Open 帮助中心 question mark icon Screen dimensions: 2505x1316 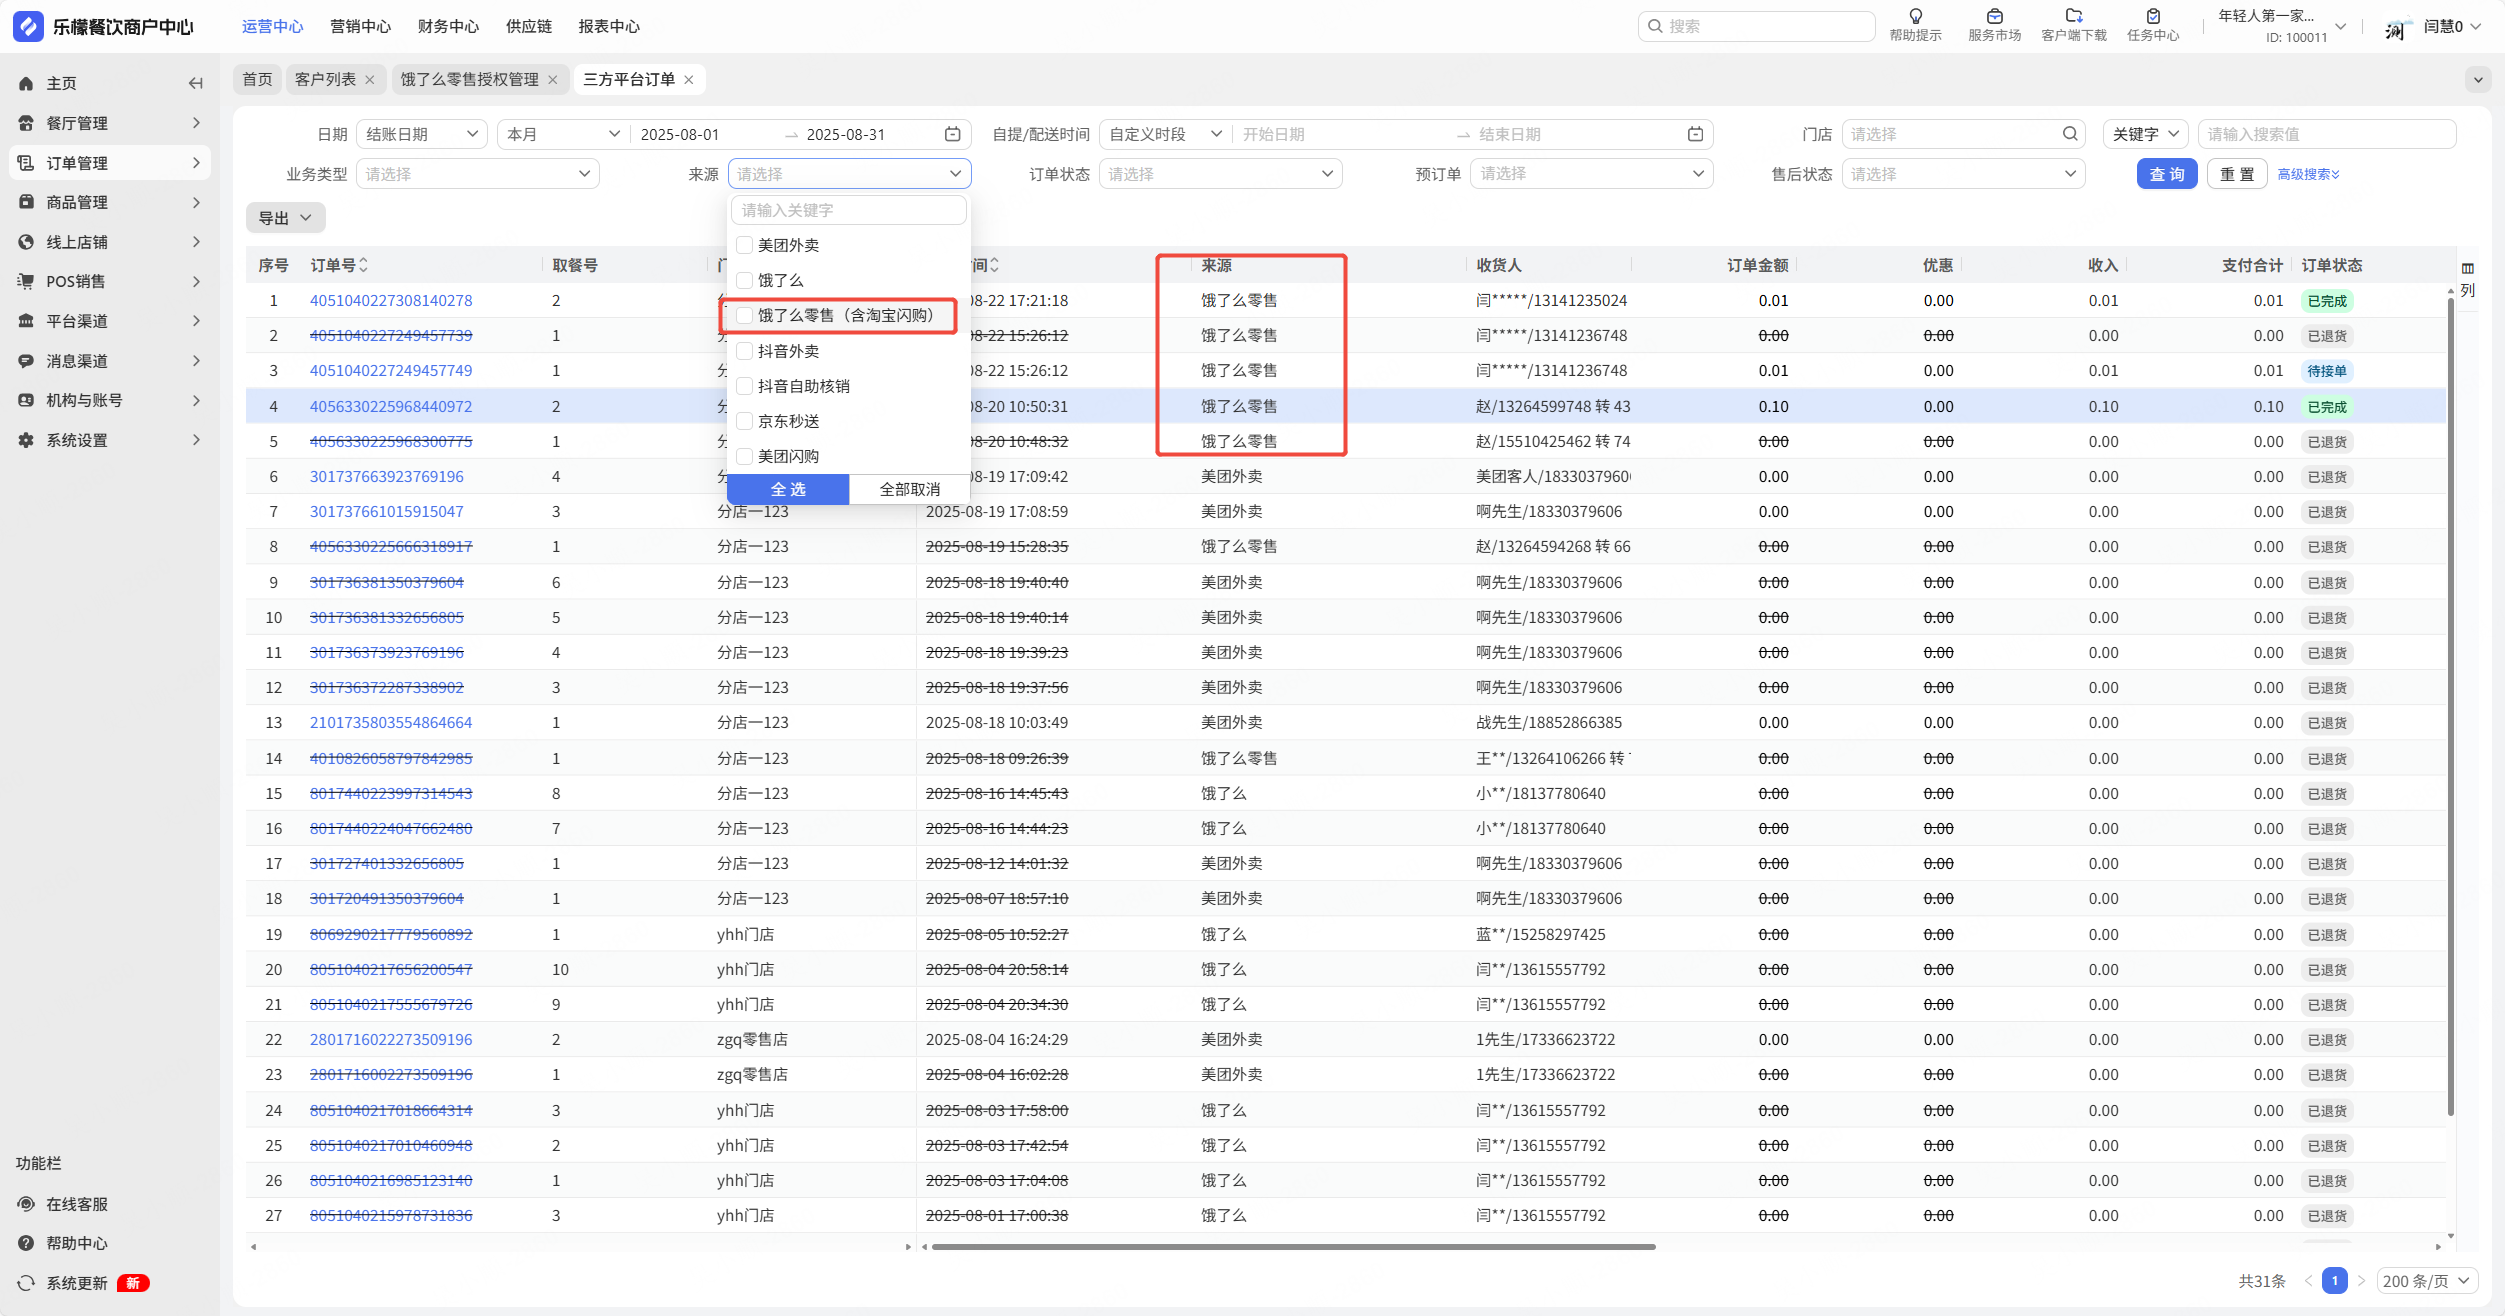pos(26,1243)
